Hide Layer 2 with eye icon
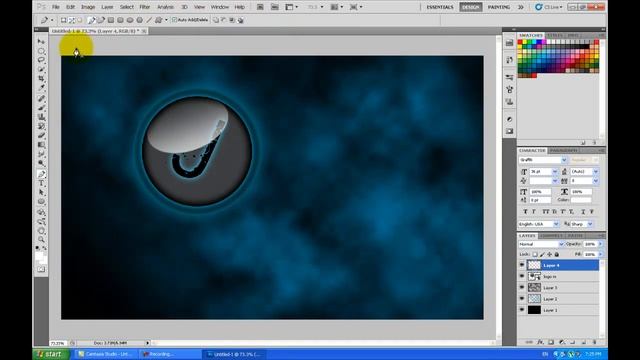 pyautogui.click(x=522, y=299)
